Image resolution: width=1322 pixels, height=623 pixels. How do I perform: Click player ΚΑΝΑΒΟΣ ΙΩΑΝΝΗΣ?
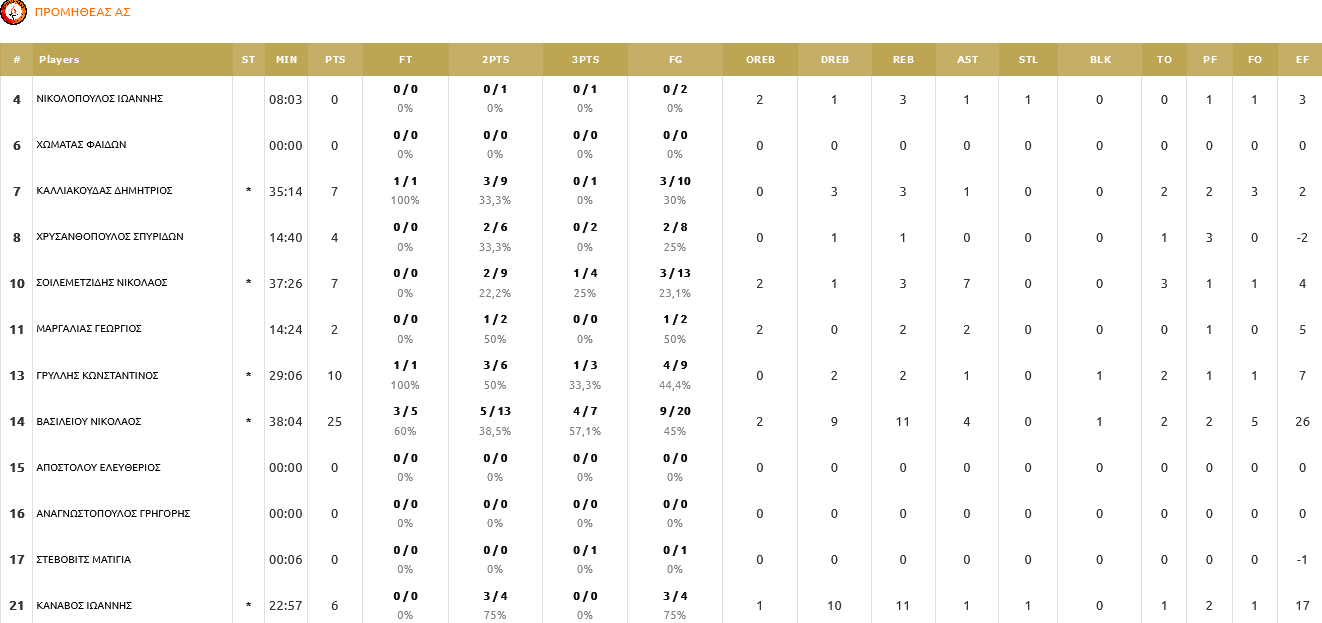tap(84, 606)
